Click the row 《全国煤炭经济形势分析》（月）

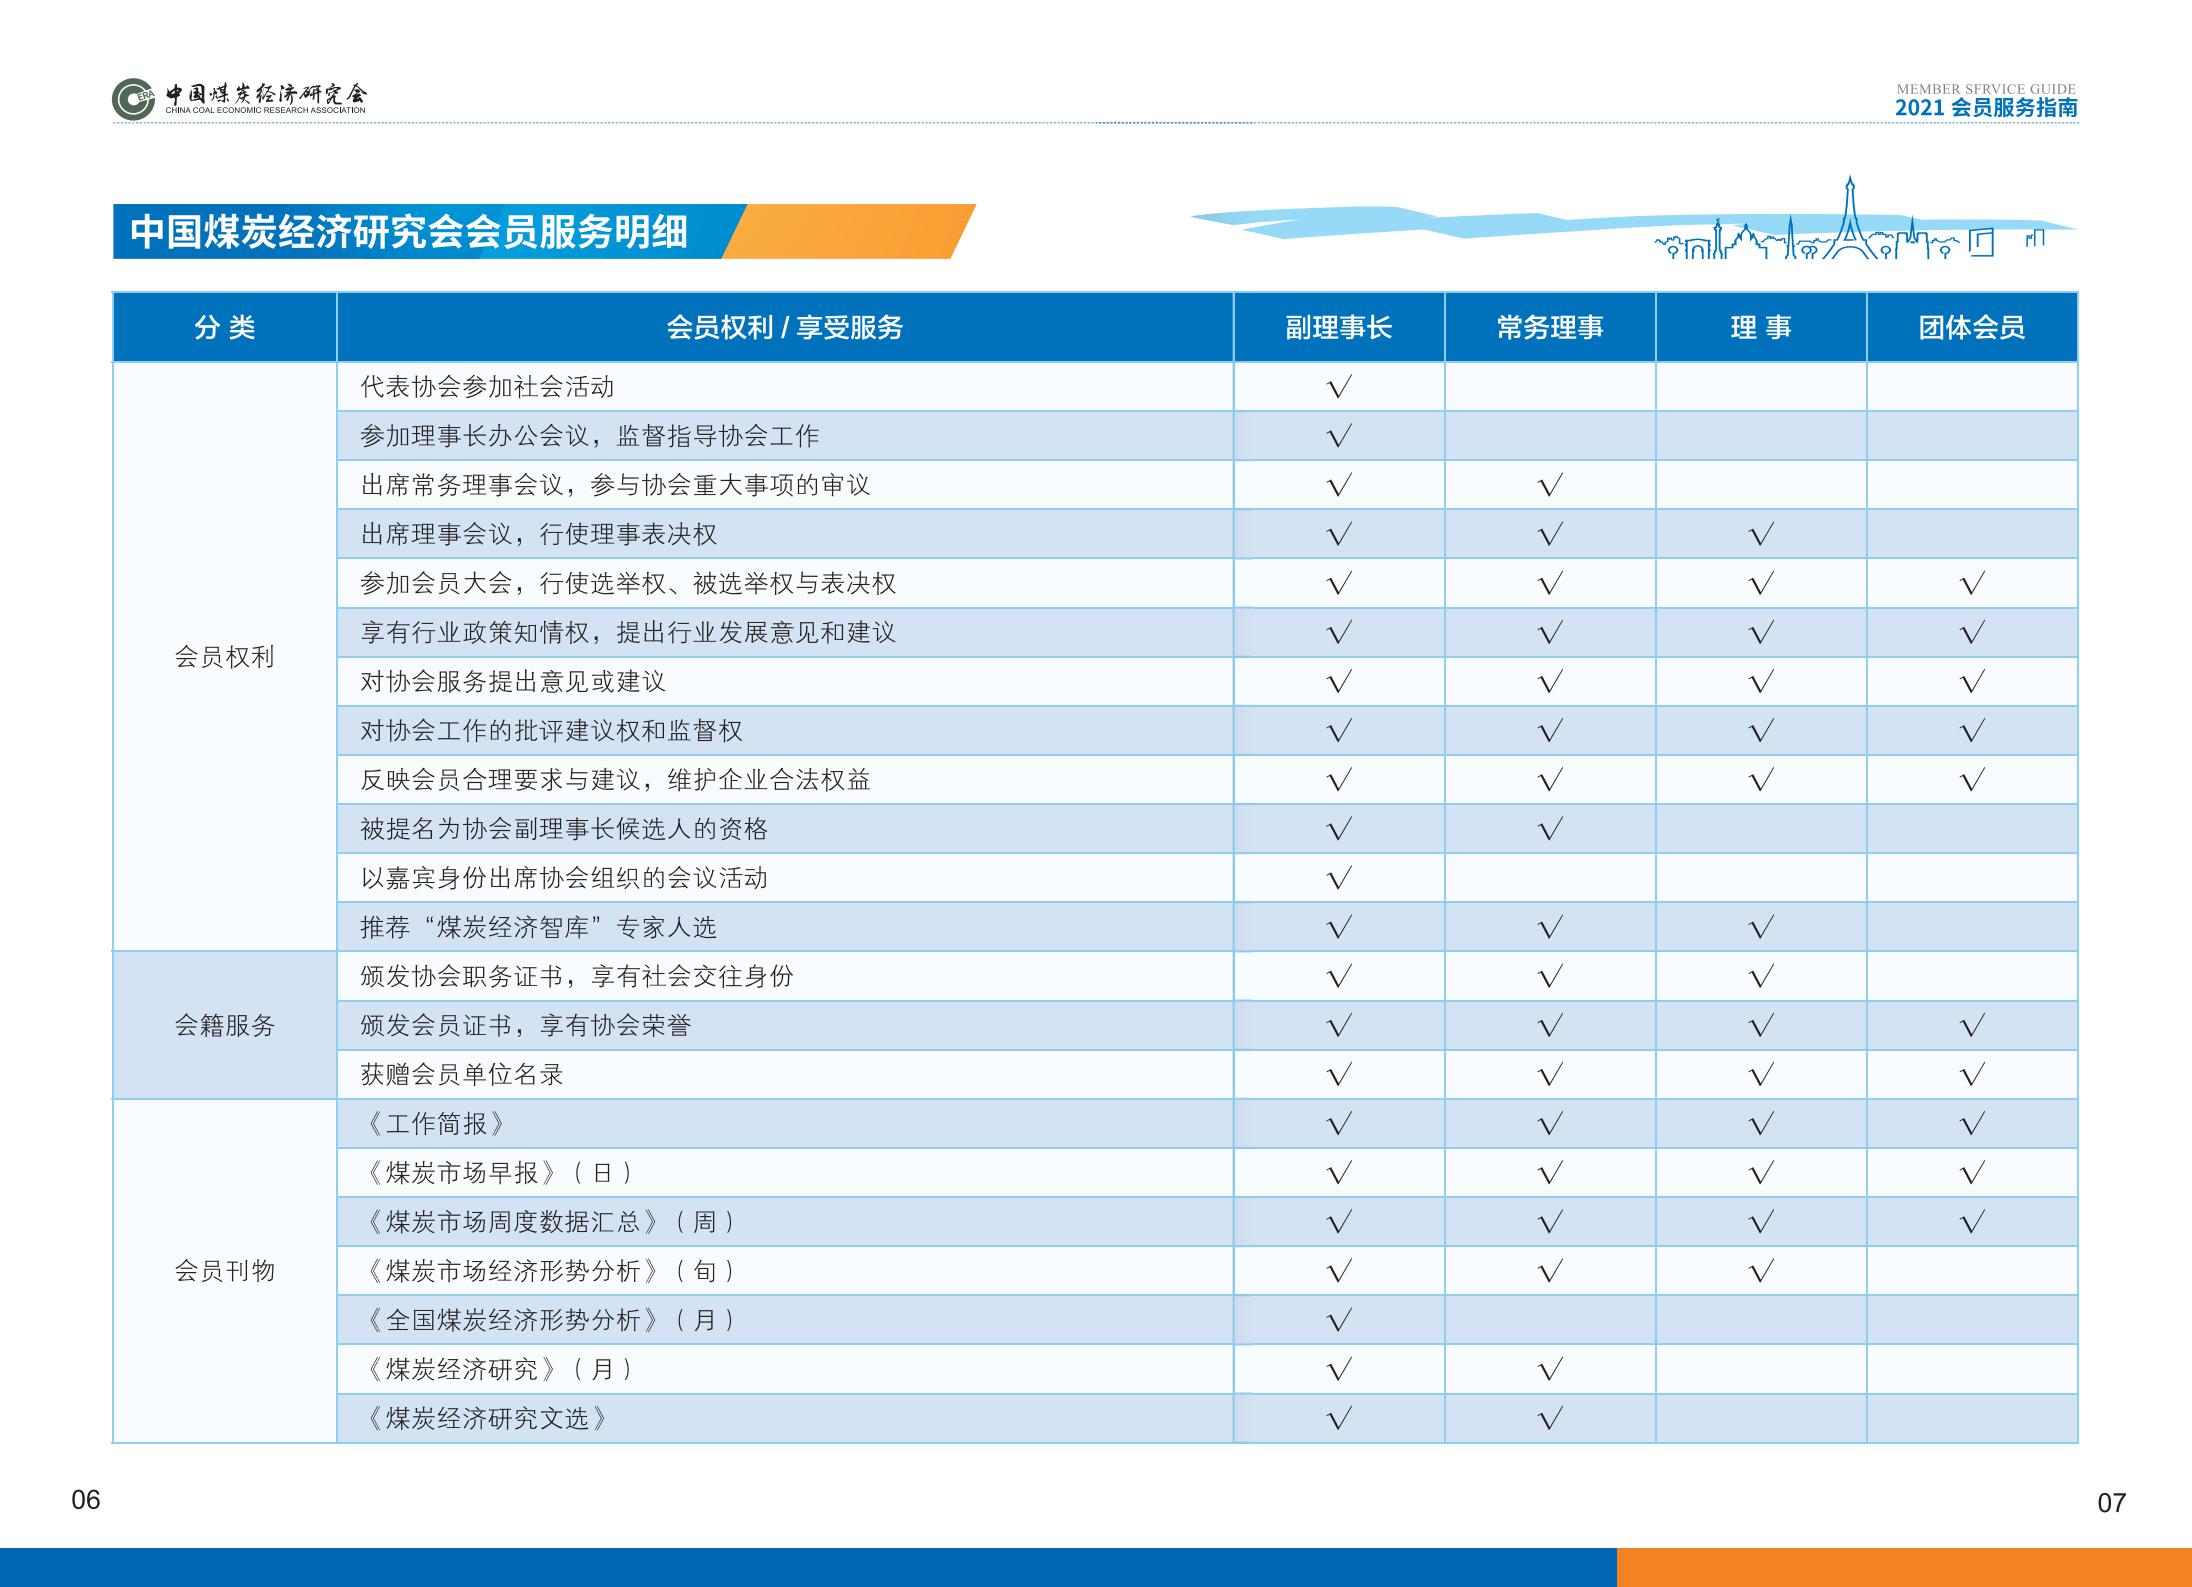[1207, 1319]
